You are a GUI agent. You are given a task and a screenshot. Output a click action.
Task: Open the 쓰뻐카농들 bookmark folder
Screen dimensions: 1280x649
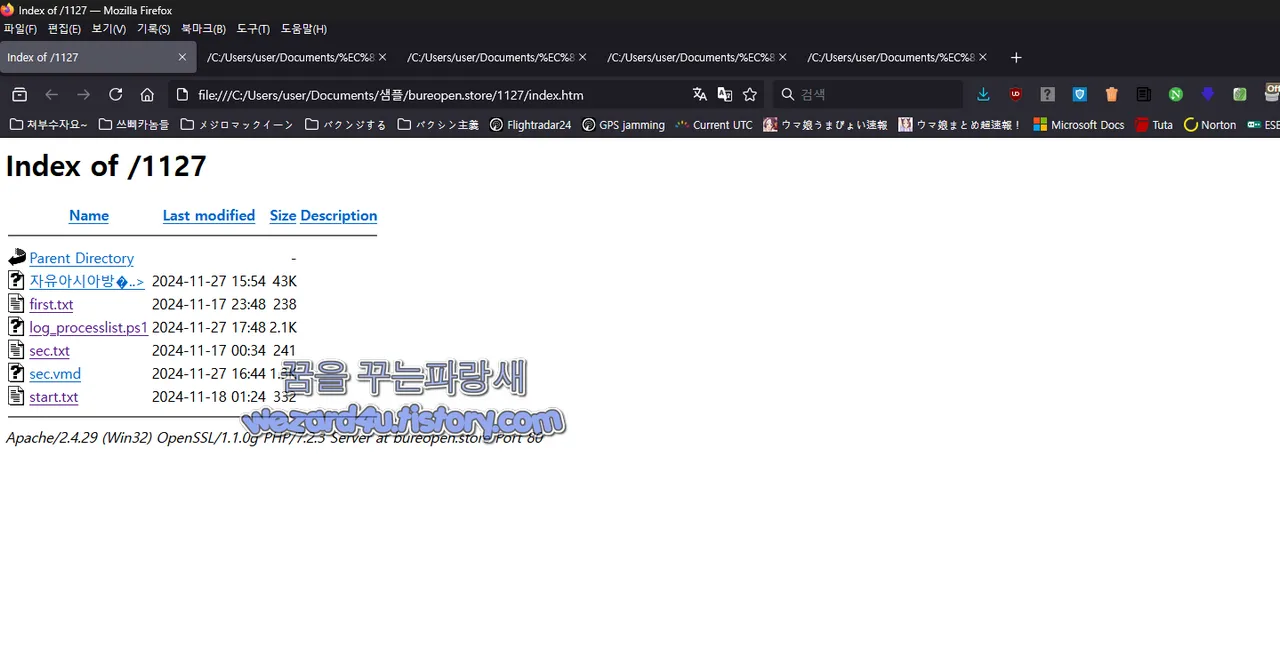[134, 125]
